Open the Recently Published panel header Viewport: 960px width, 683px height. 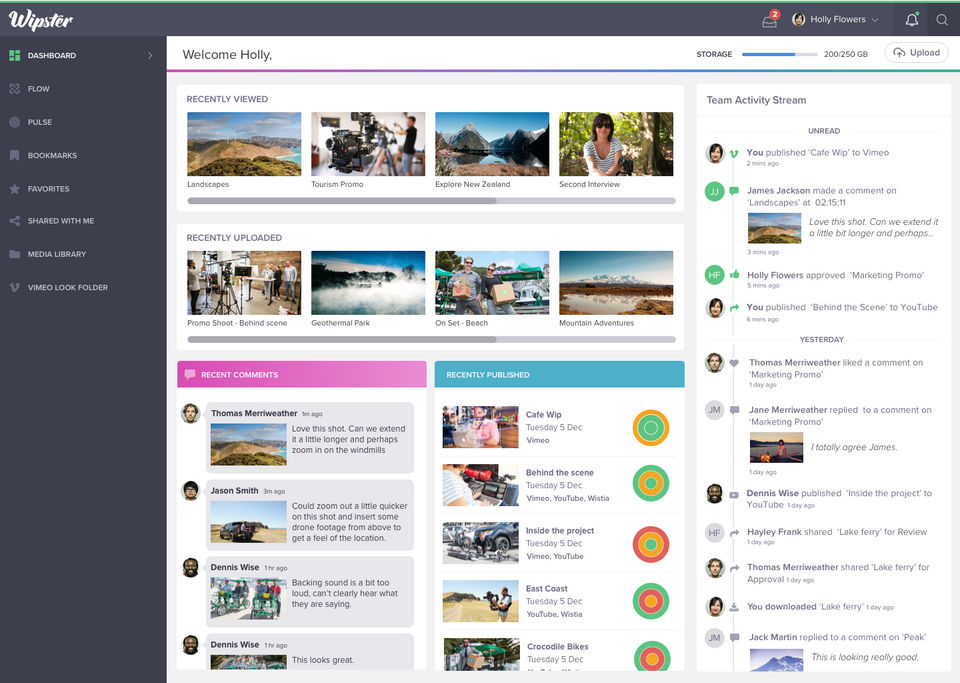coord(560,375)
